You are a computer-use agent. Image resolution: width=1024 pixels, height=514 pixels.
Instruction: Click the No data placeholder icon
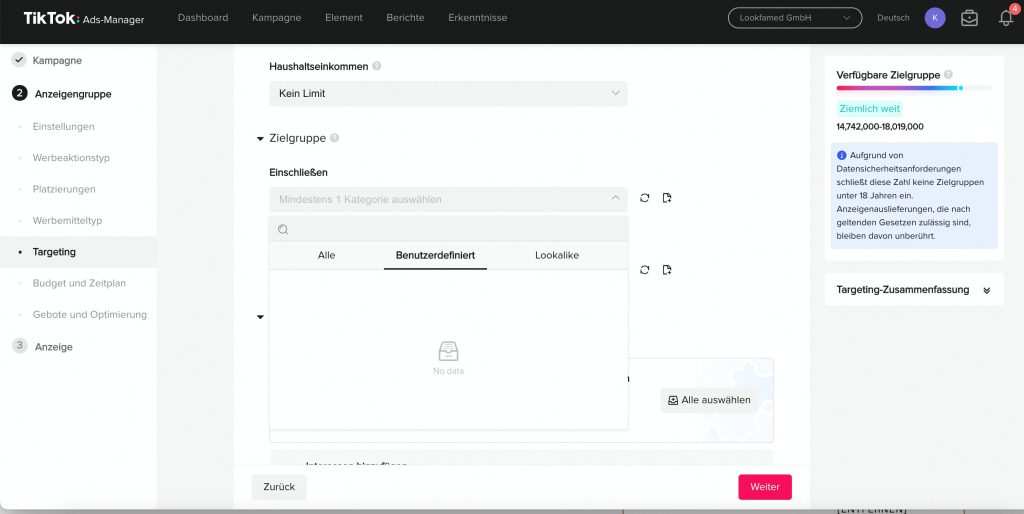[x=448, y=351]
